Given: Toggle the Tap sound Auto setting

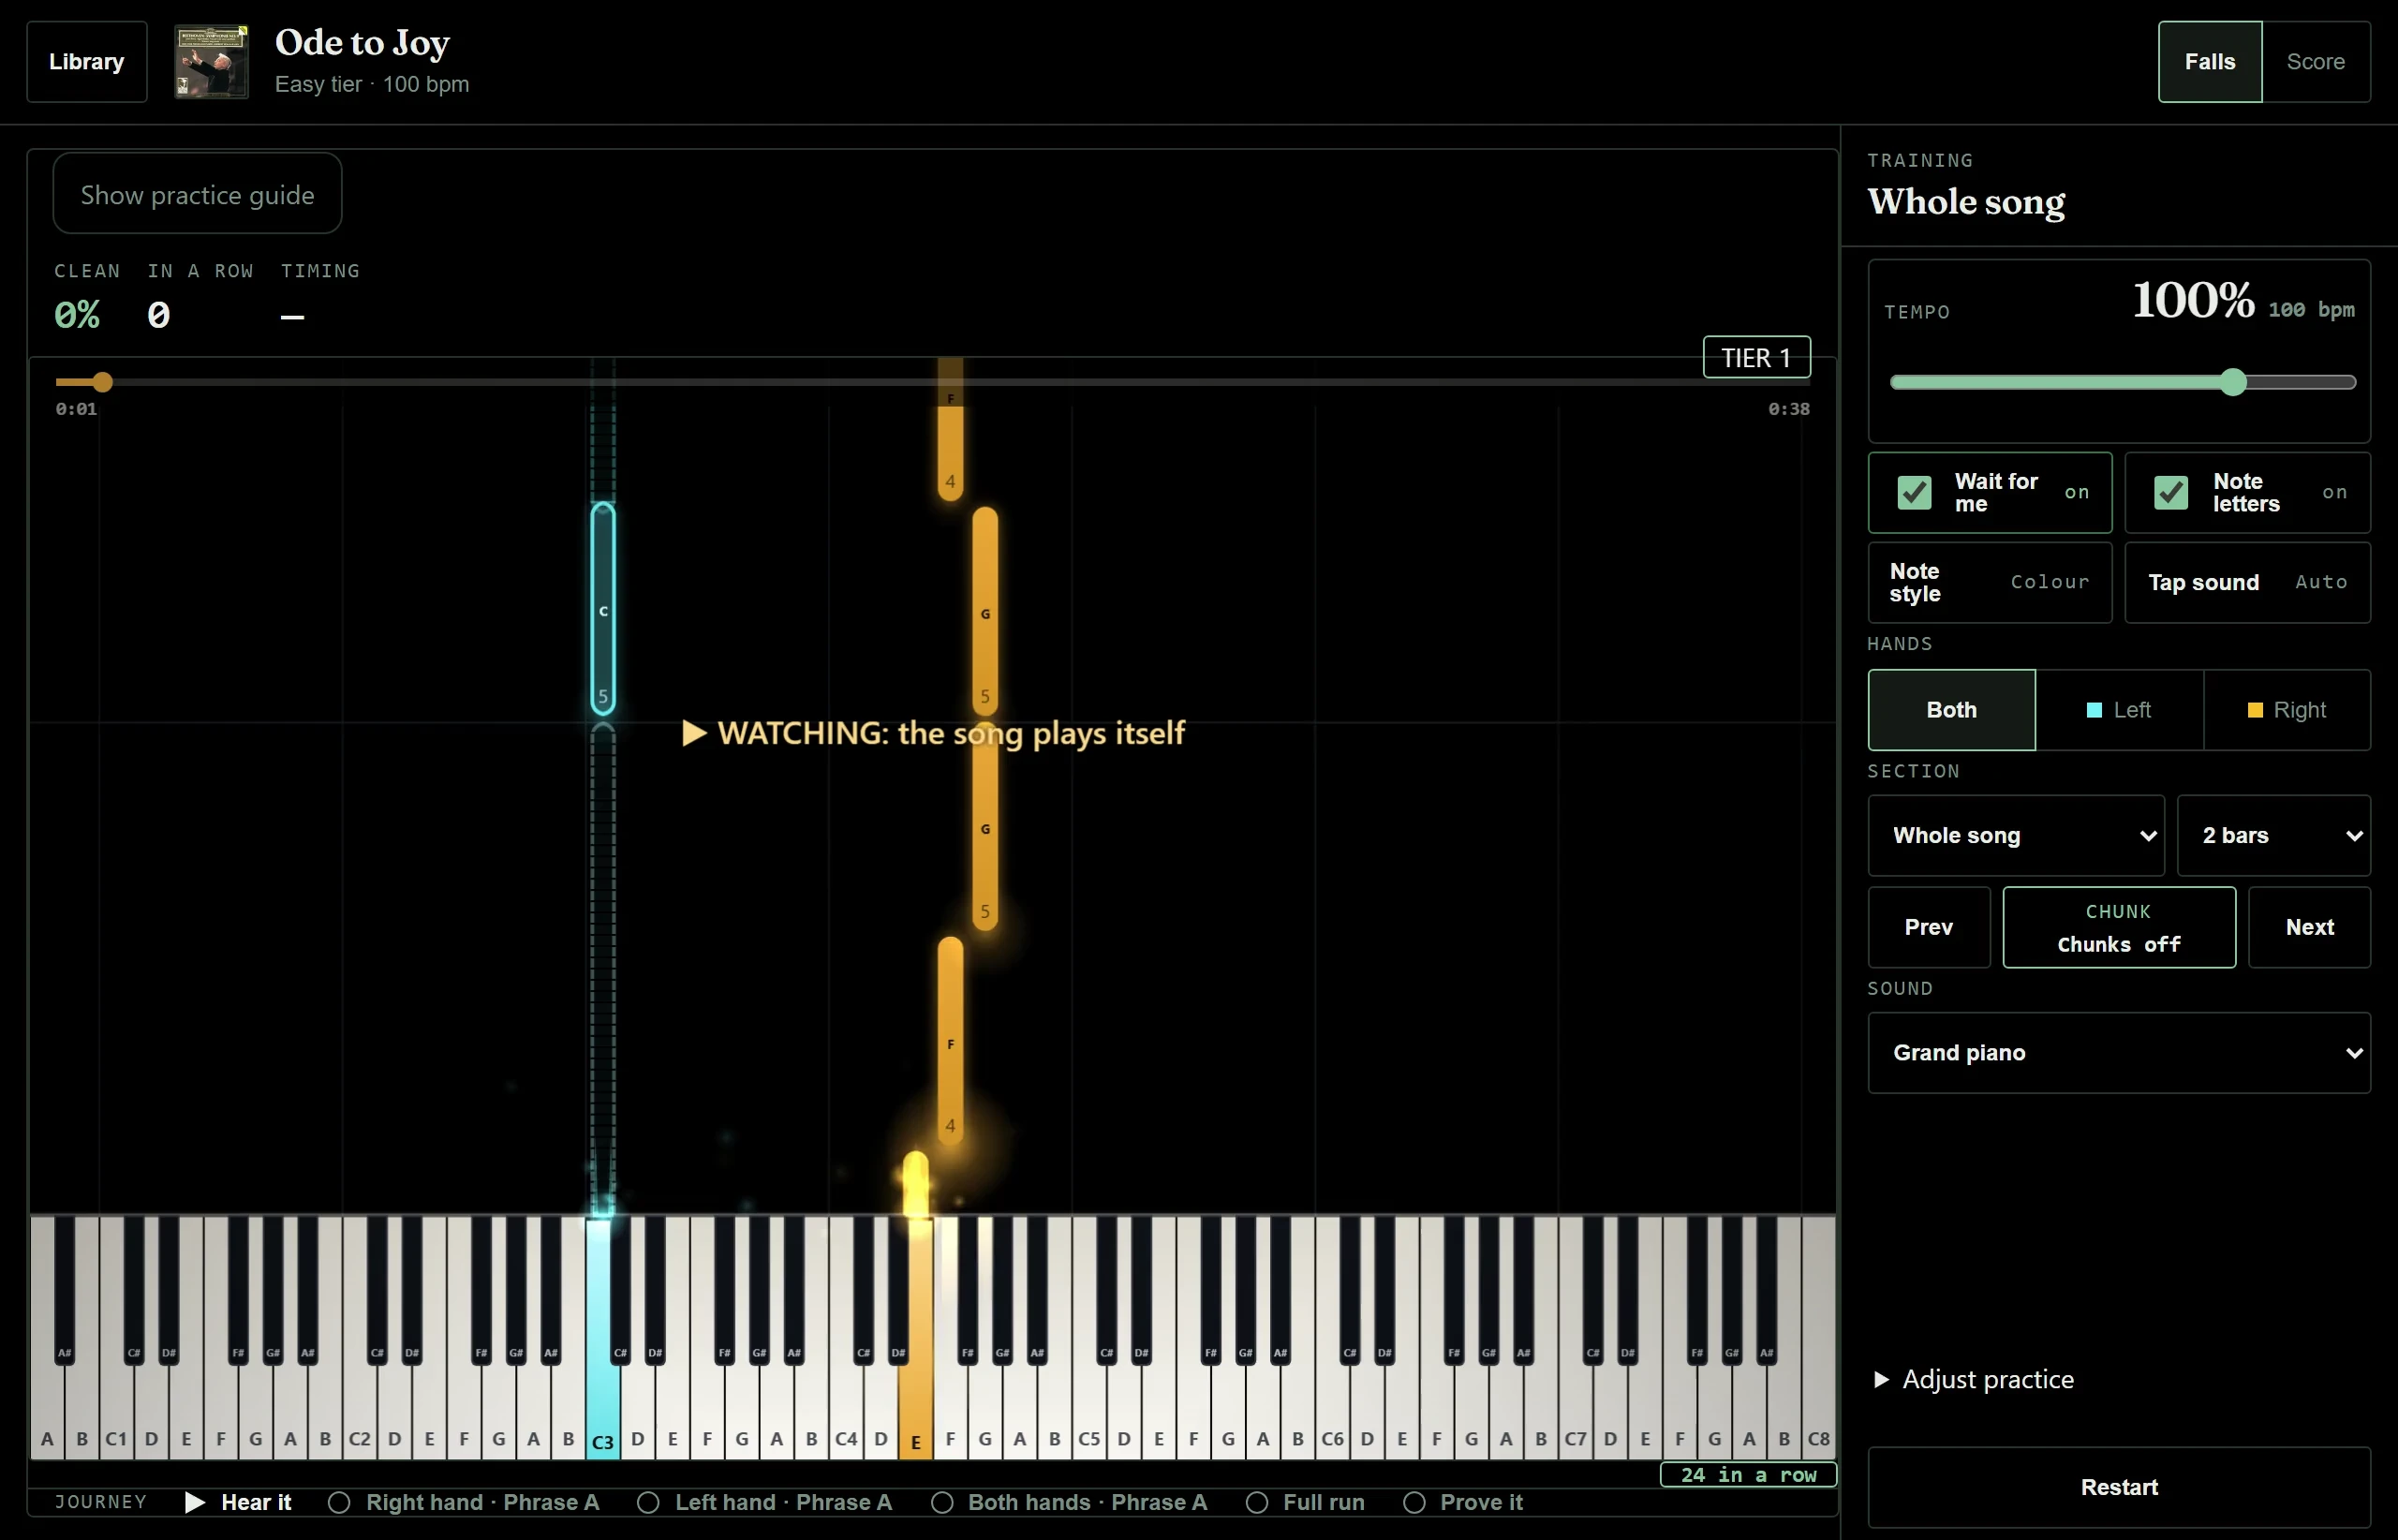Looking at the screenshot, I should point(2247,583).
